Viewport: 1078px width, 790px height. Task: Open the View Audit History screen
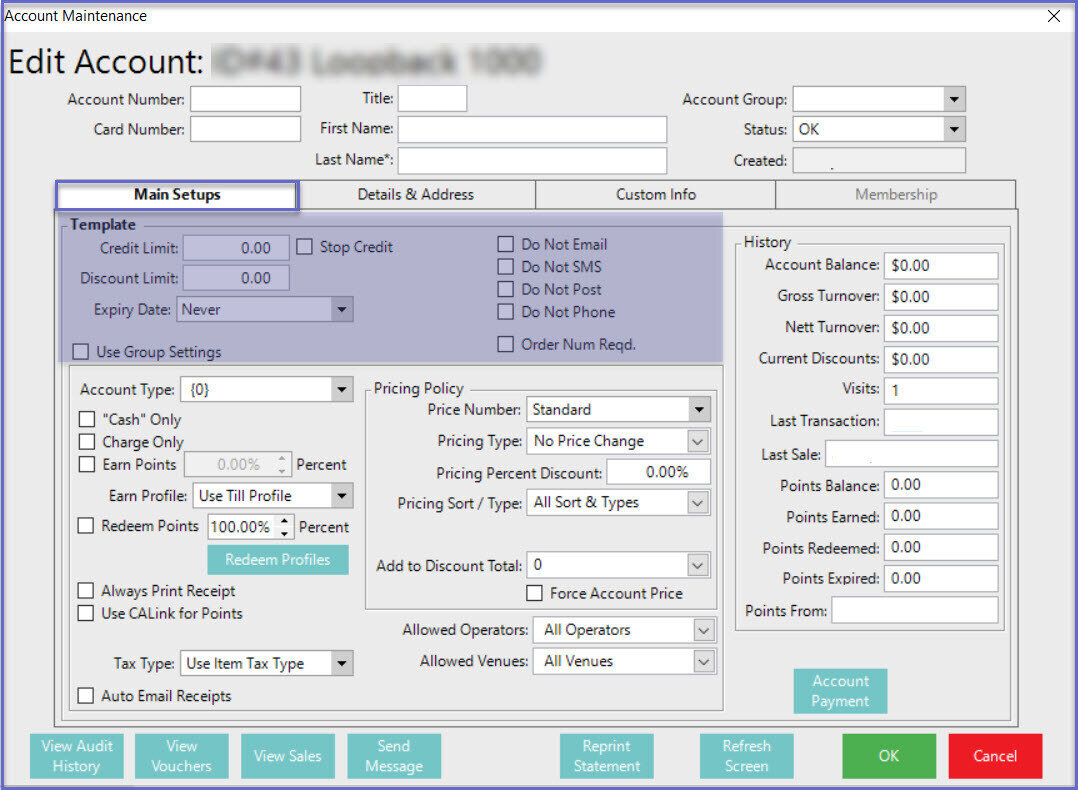click(x=77, y=756)
